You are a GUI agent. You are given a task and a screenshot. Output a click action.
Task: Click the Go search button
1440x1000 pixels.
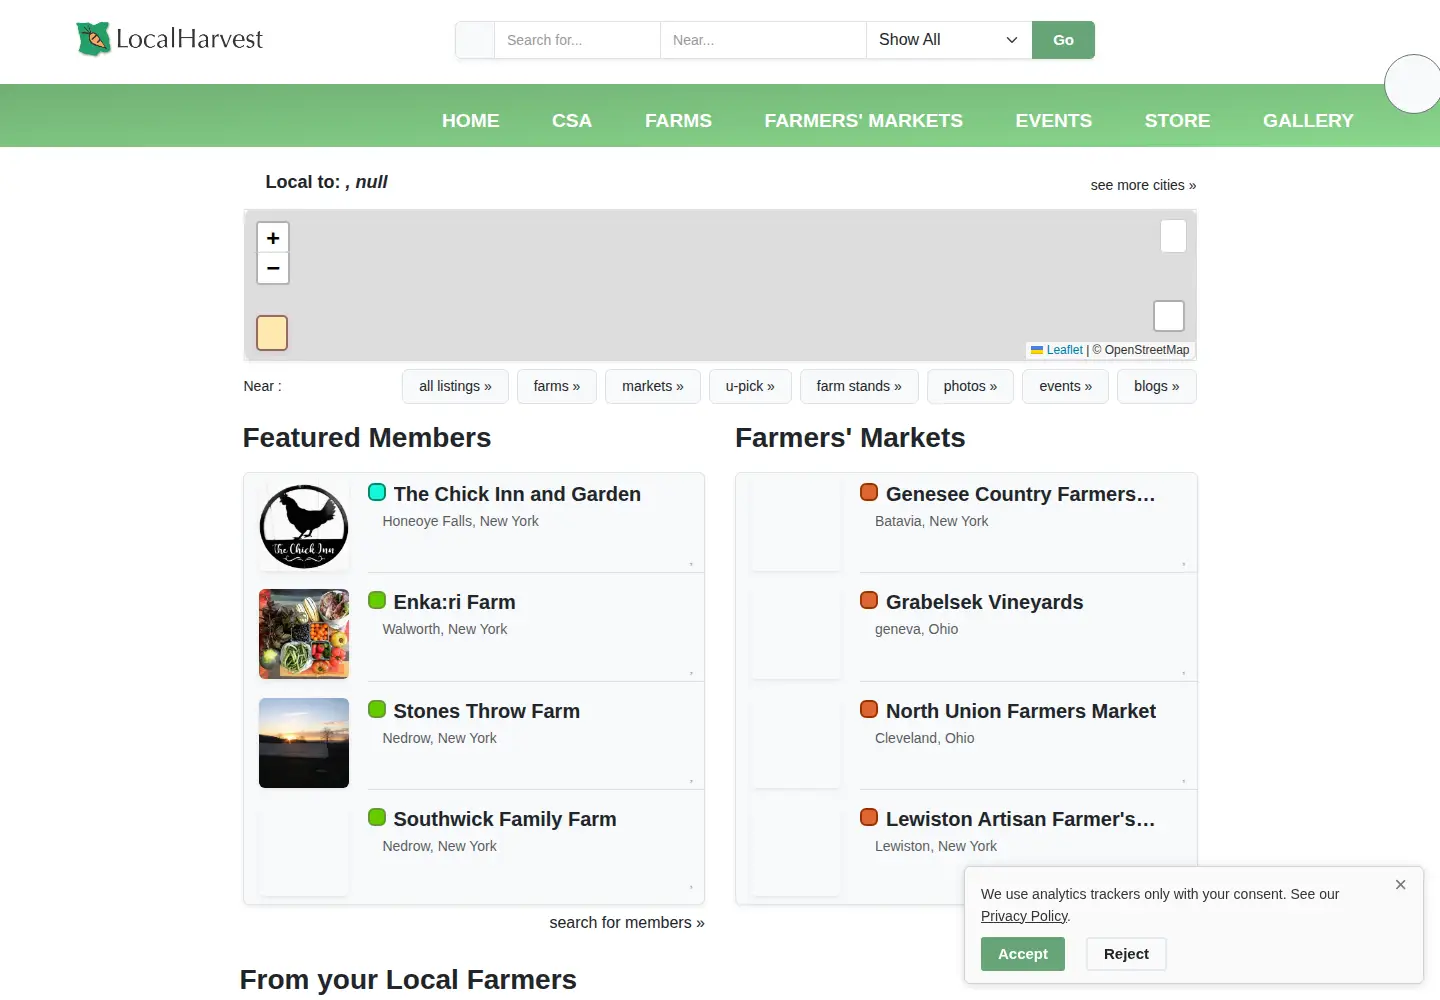tap(1063, 40)
